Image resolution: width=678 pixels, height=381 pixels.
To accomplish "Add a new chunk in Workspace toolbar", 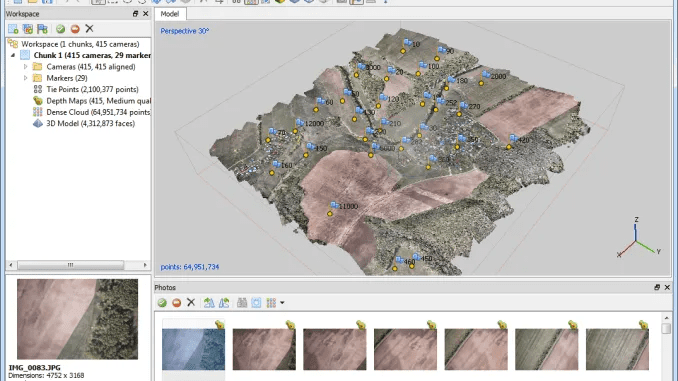I will (x=13, y=29).
